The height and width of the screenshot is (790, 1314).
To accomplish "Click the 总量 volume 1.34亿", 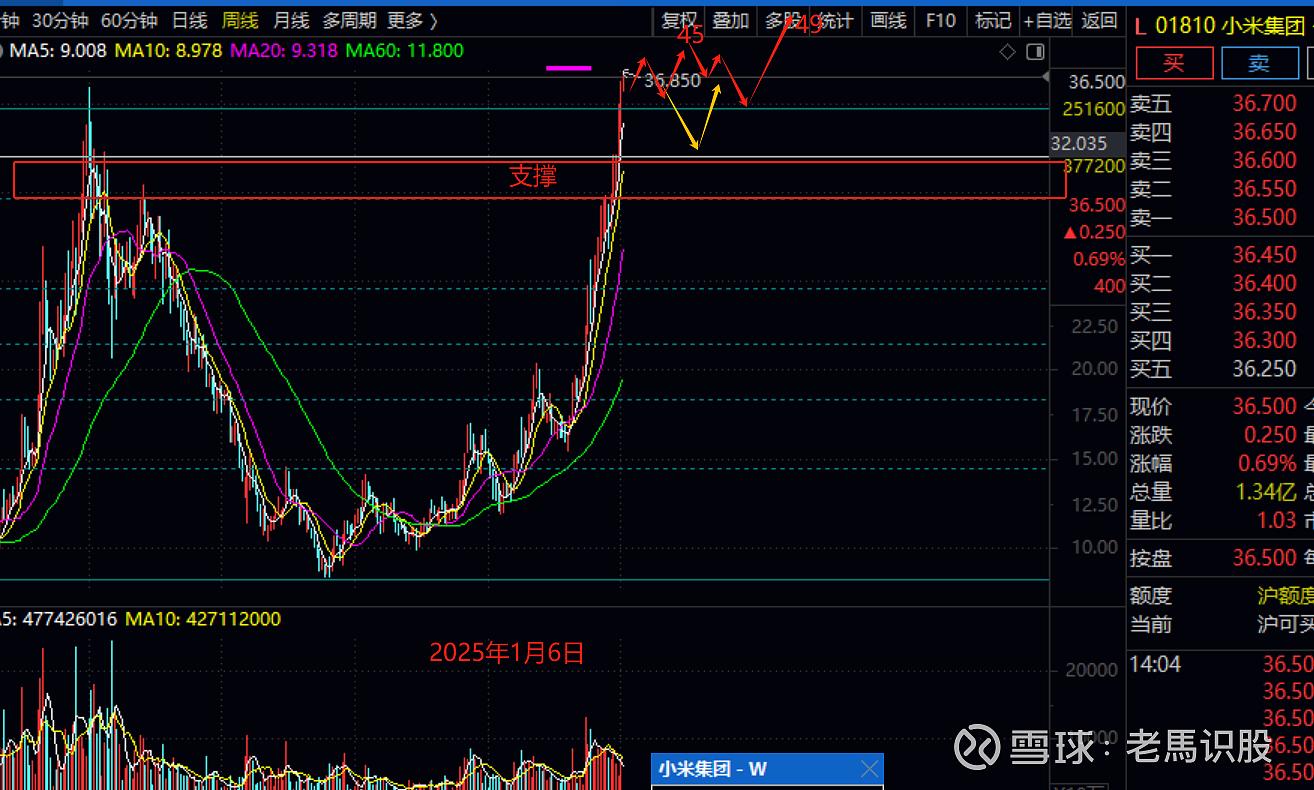I will (1265, 492).
